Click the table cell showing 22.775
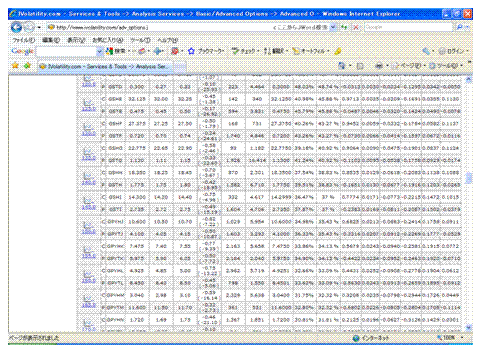 coord(137,148)
